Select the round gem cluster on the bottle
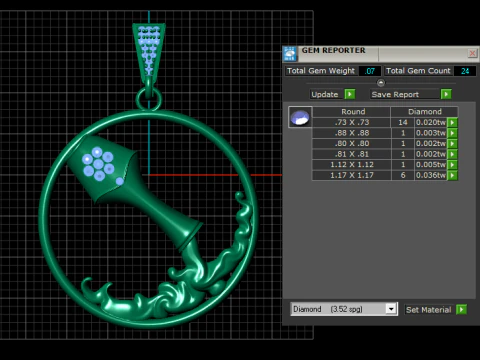 coord(98,164)
